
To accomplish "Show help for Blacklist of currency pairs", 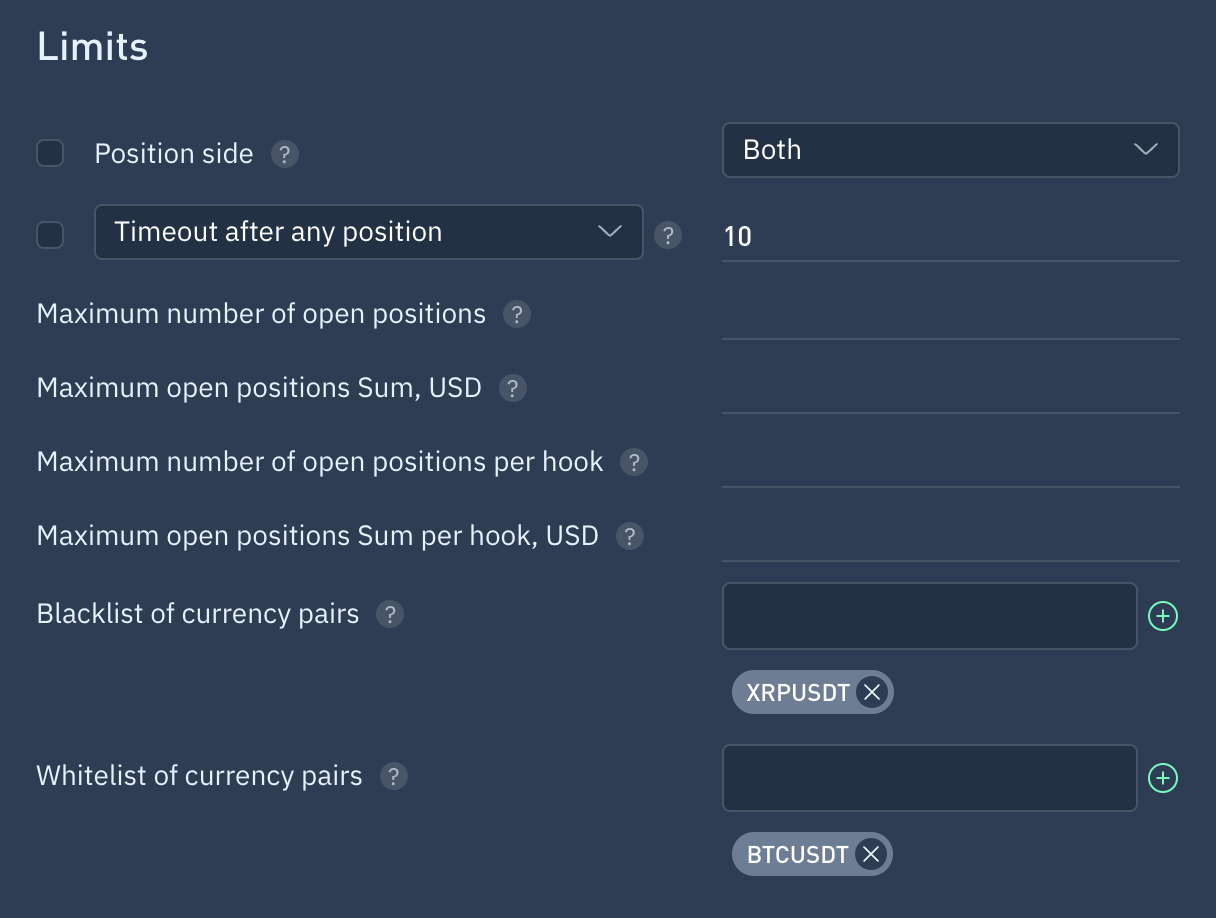I will (390, 614).
